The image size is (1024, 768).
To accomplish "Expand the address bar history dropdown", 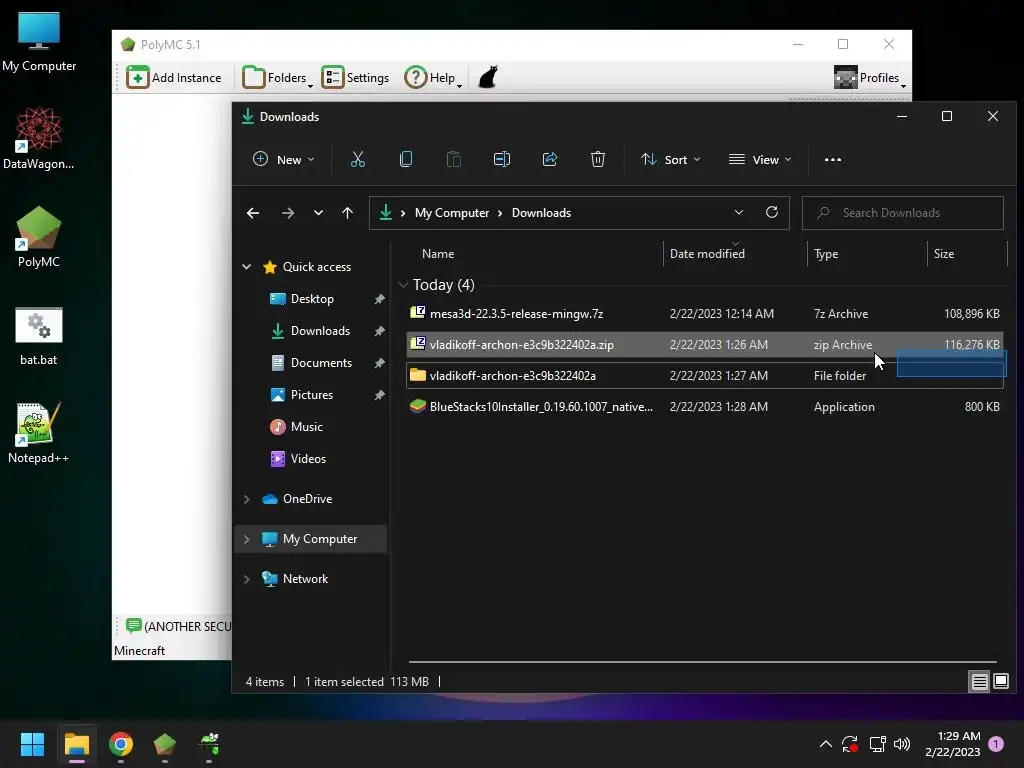I will (x=739, y=212).
